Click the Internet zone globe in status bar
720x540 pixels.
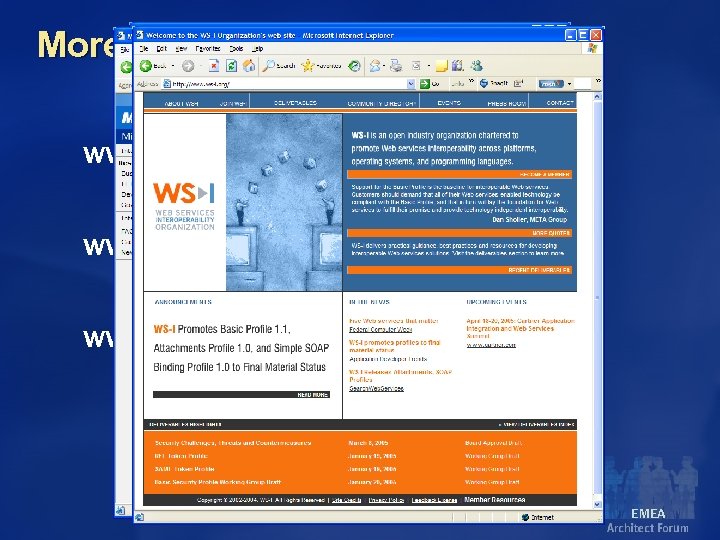pos(525,518)
